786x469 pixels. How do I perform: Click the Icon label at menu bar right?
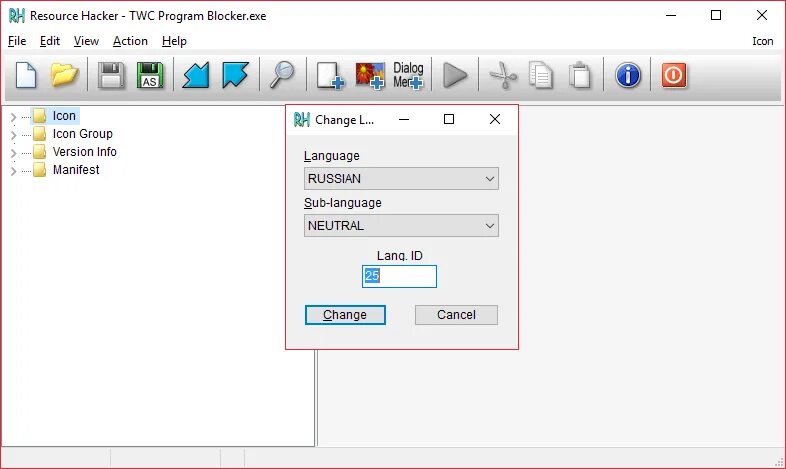click(x=762, y=41)
